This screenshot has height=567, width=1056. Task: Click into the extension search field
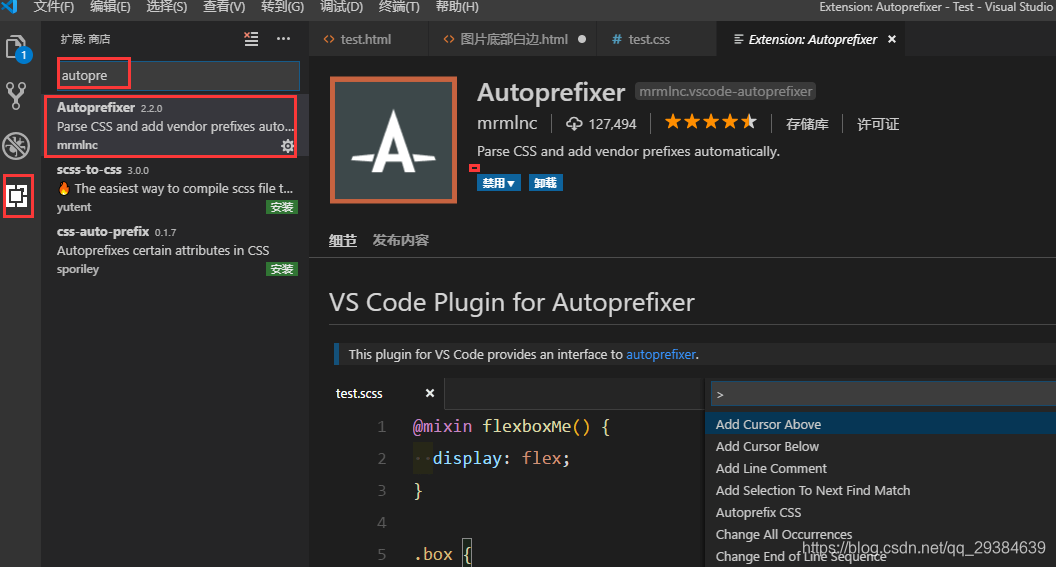[x=178, y=75]
